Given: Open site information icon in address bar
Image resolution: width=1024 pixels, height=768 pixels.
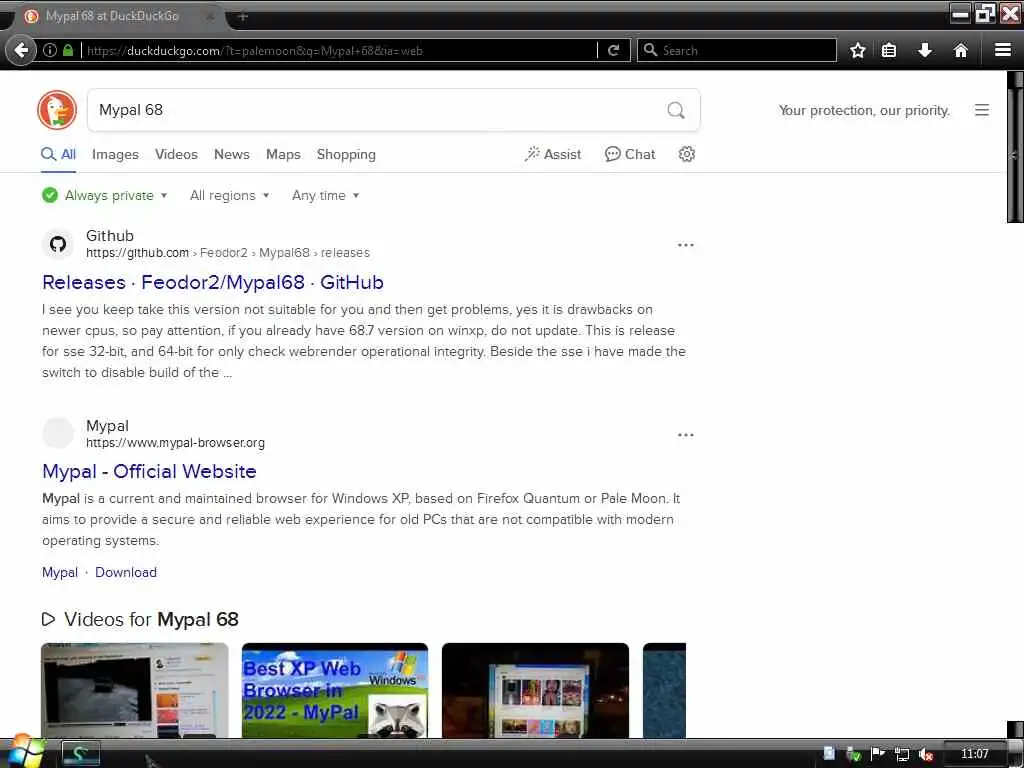Looking at the screenshot, I should 50,50.
